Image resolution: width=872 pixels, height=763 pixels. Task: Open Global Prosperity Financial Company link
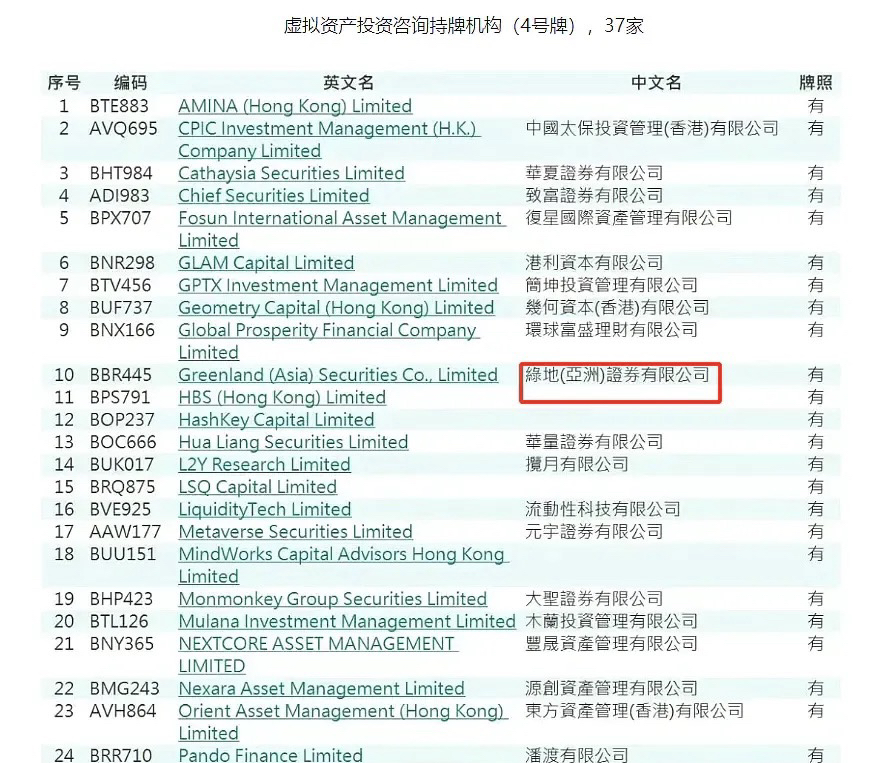(x=328, y=341)
